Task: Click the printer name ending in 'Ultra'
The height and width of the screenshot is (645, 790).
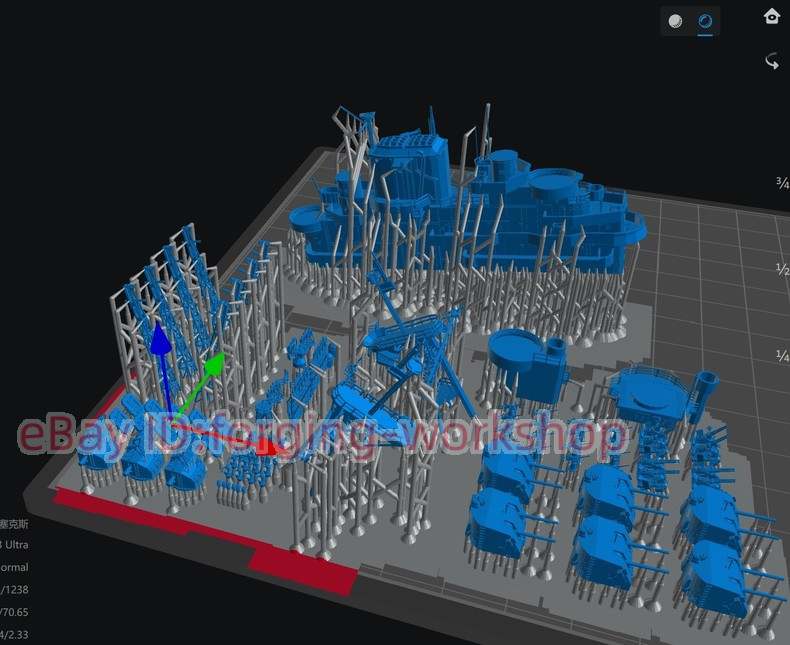Action: coord(14,545)
